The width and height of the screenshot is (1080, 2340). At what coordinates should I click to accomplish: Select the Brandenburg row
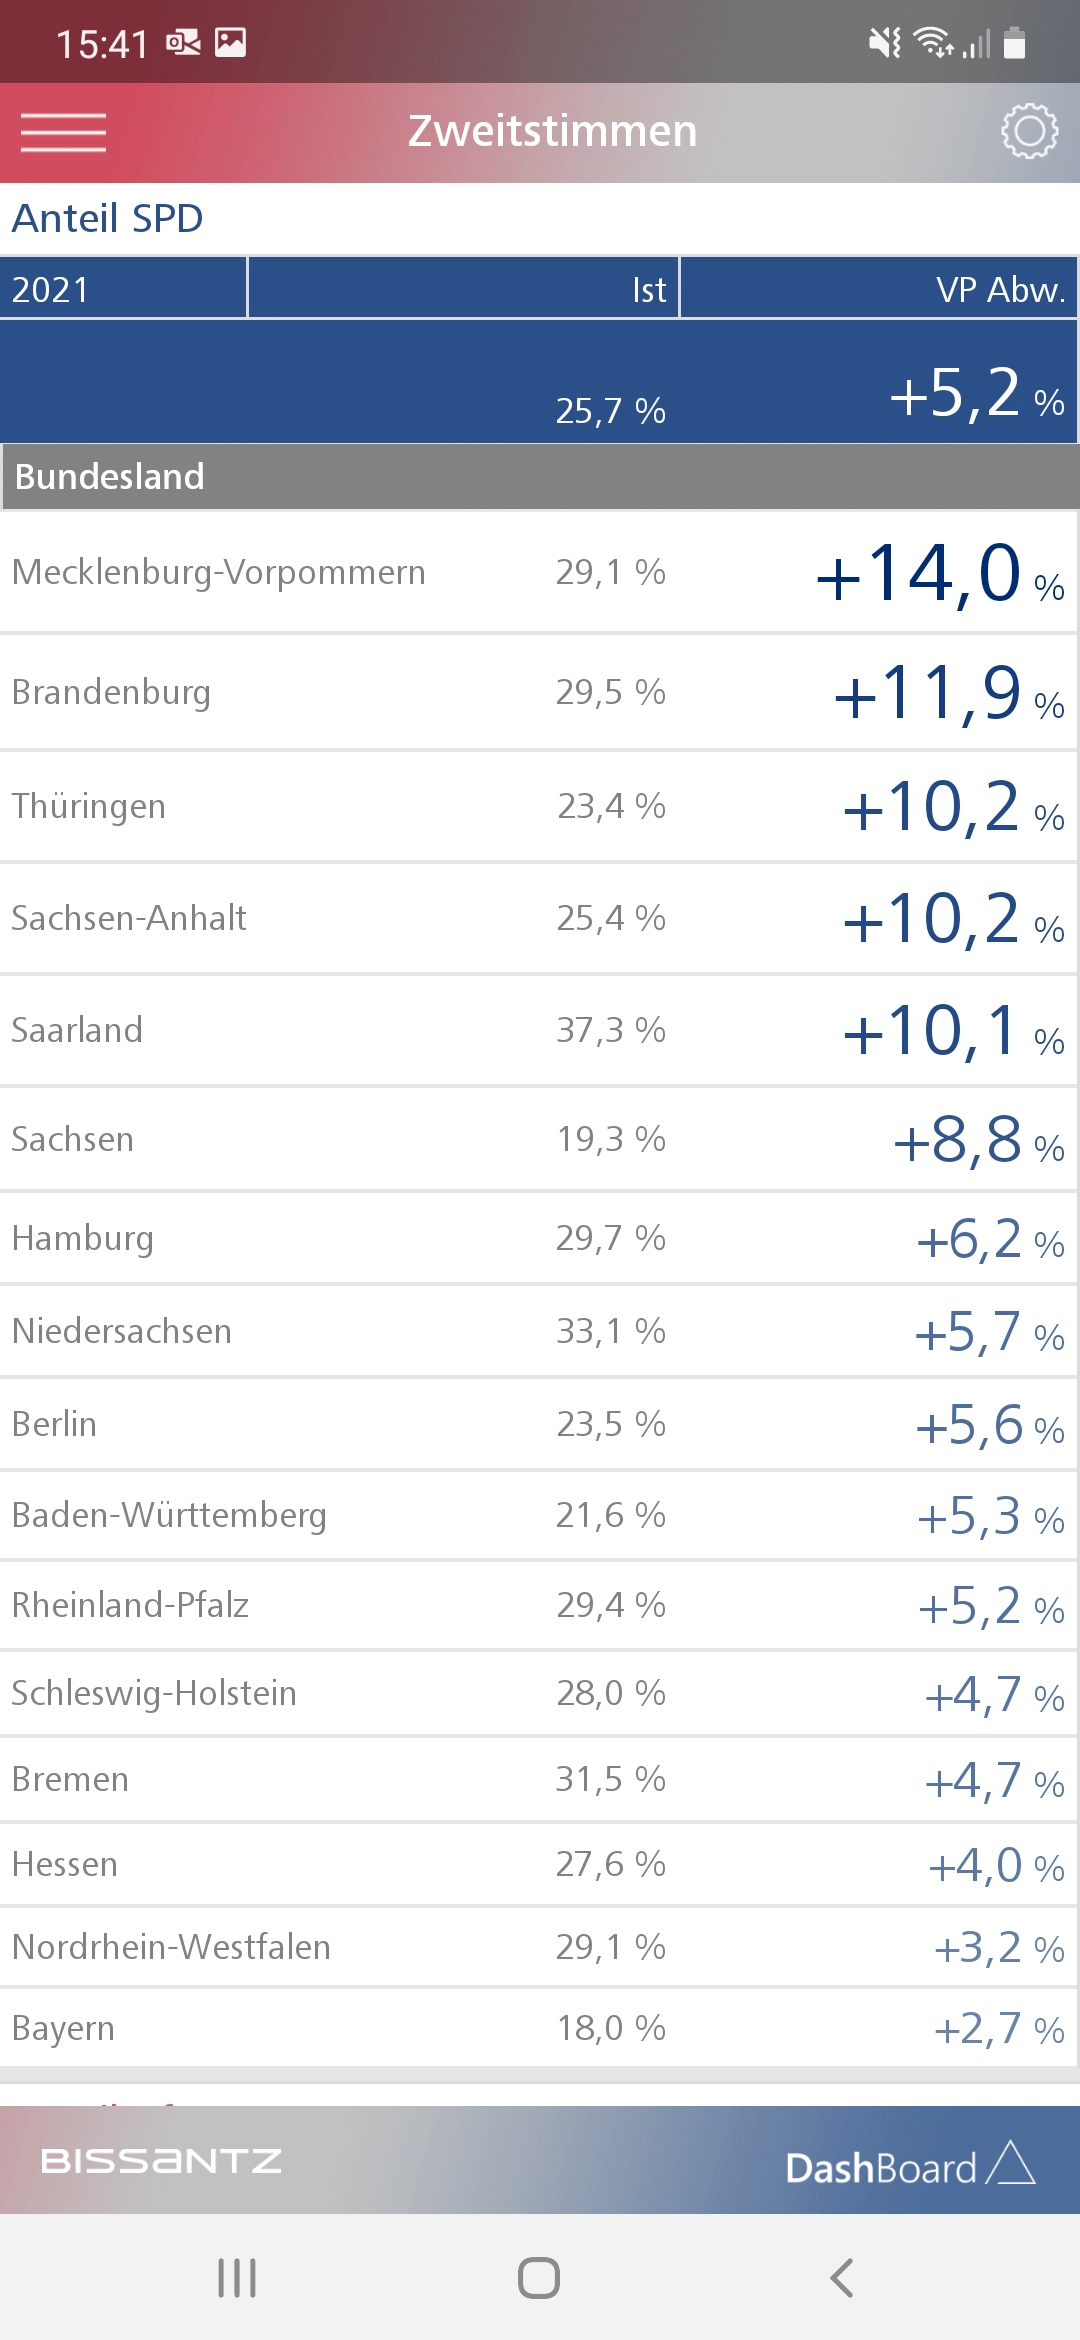coord(540,692)
